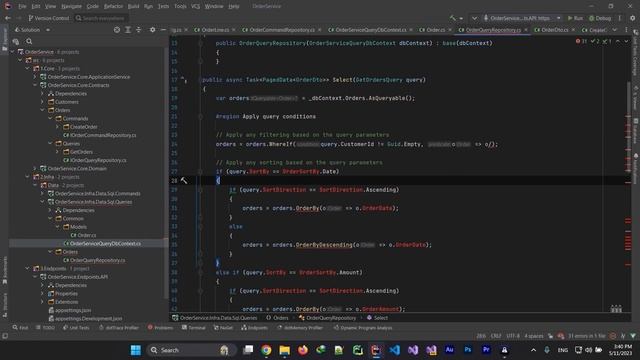The image size is (640, 360).
Task: Open the run configuration dropdown OrderService API https
Action: click(522, 18)
